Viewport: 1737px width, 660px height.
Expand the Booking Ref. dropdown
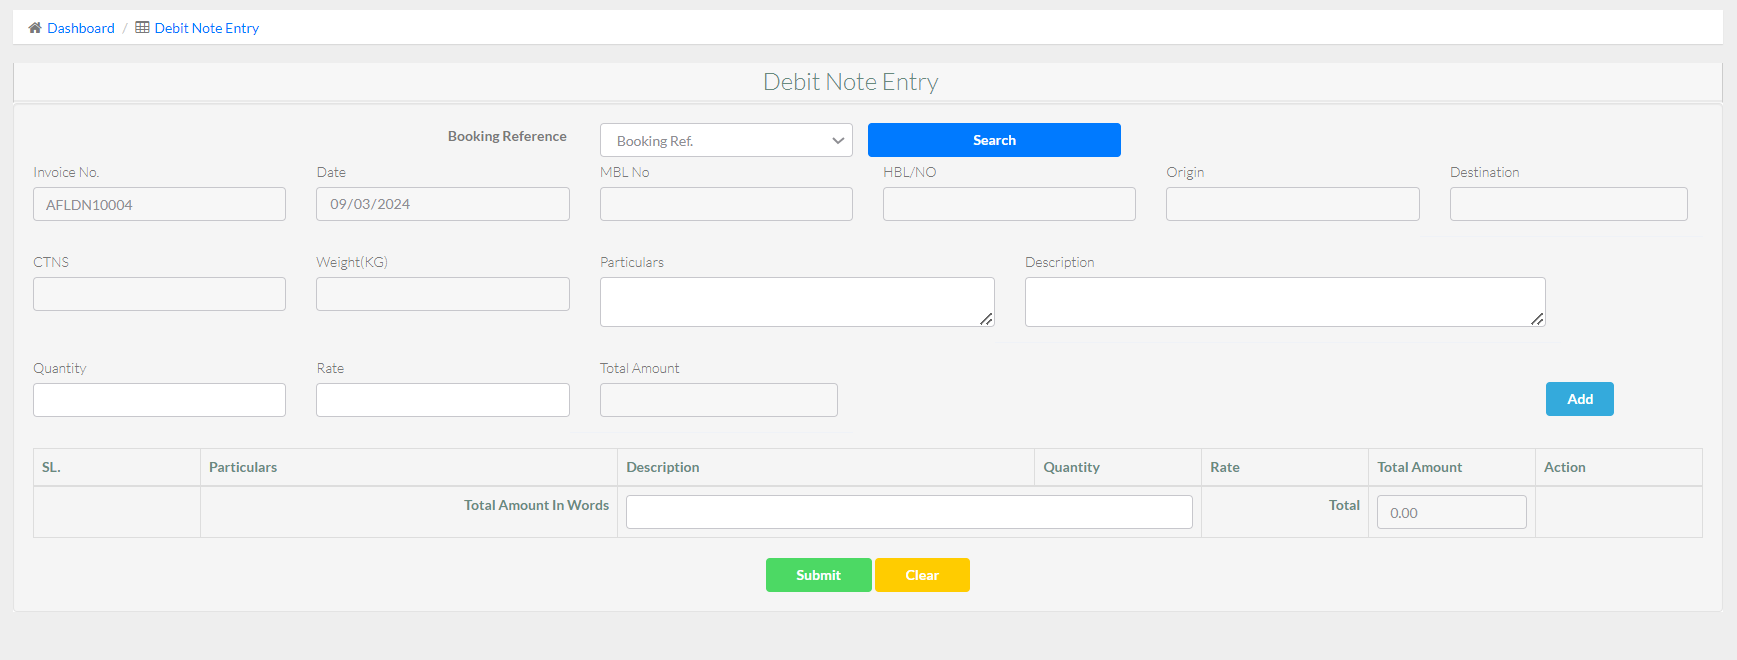click(726, 141)
